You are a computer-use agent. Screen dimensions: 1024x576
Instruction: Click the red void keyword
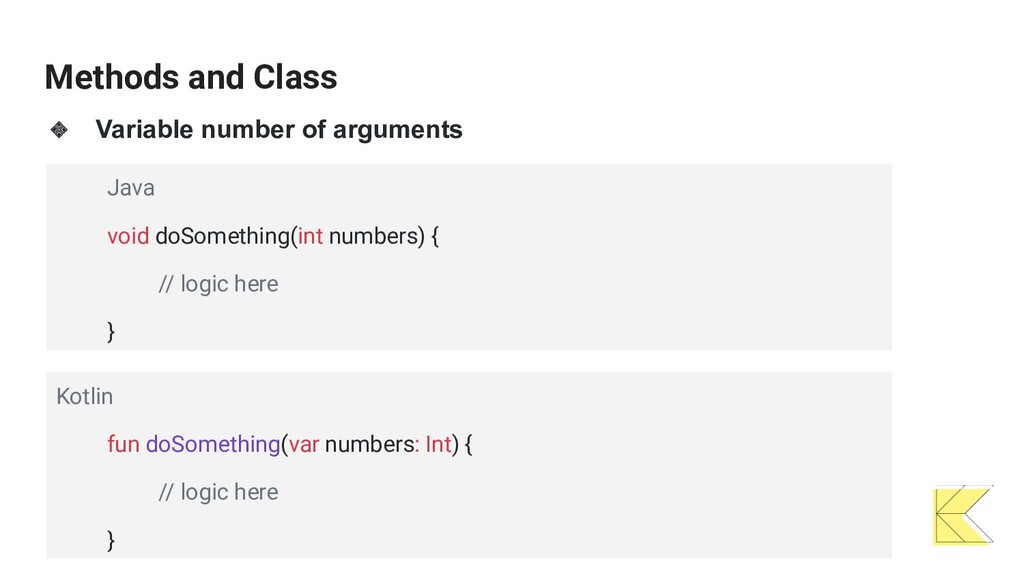click(x=128, y=236)
